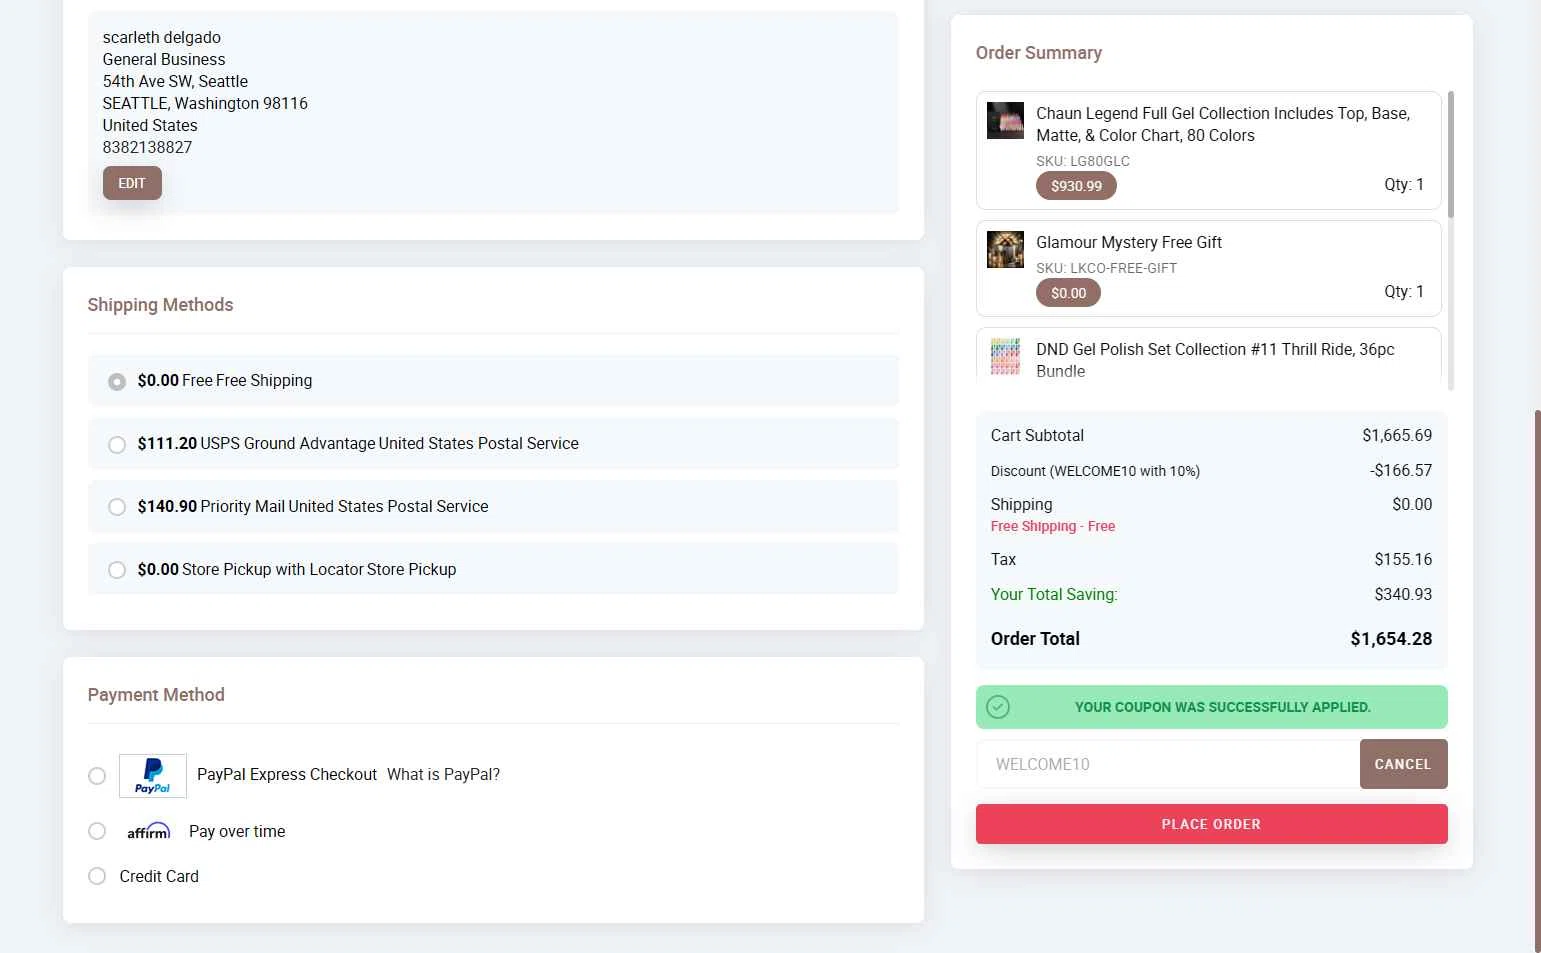Open Chaun Legend Gel Collection thumbnail
Viewport: 1541px width, 953px height.
(1005, 120)
